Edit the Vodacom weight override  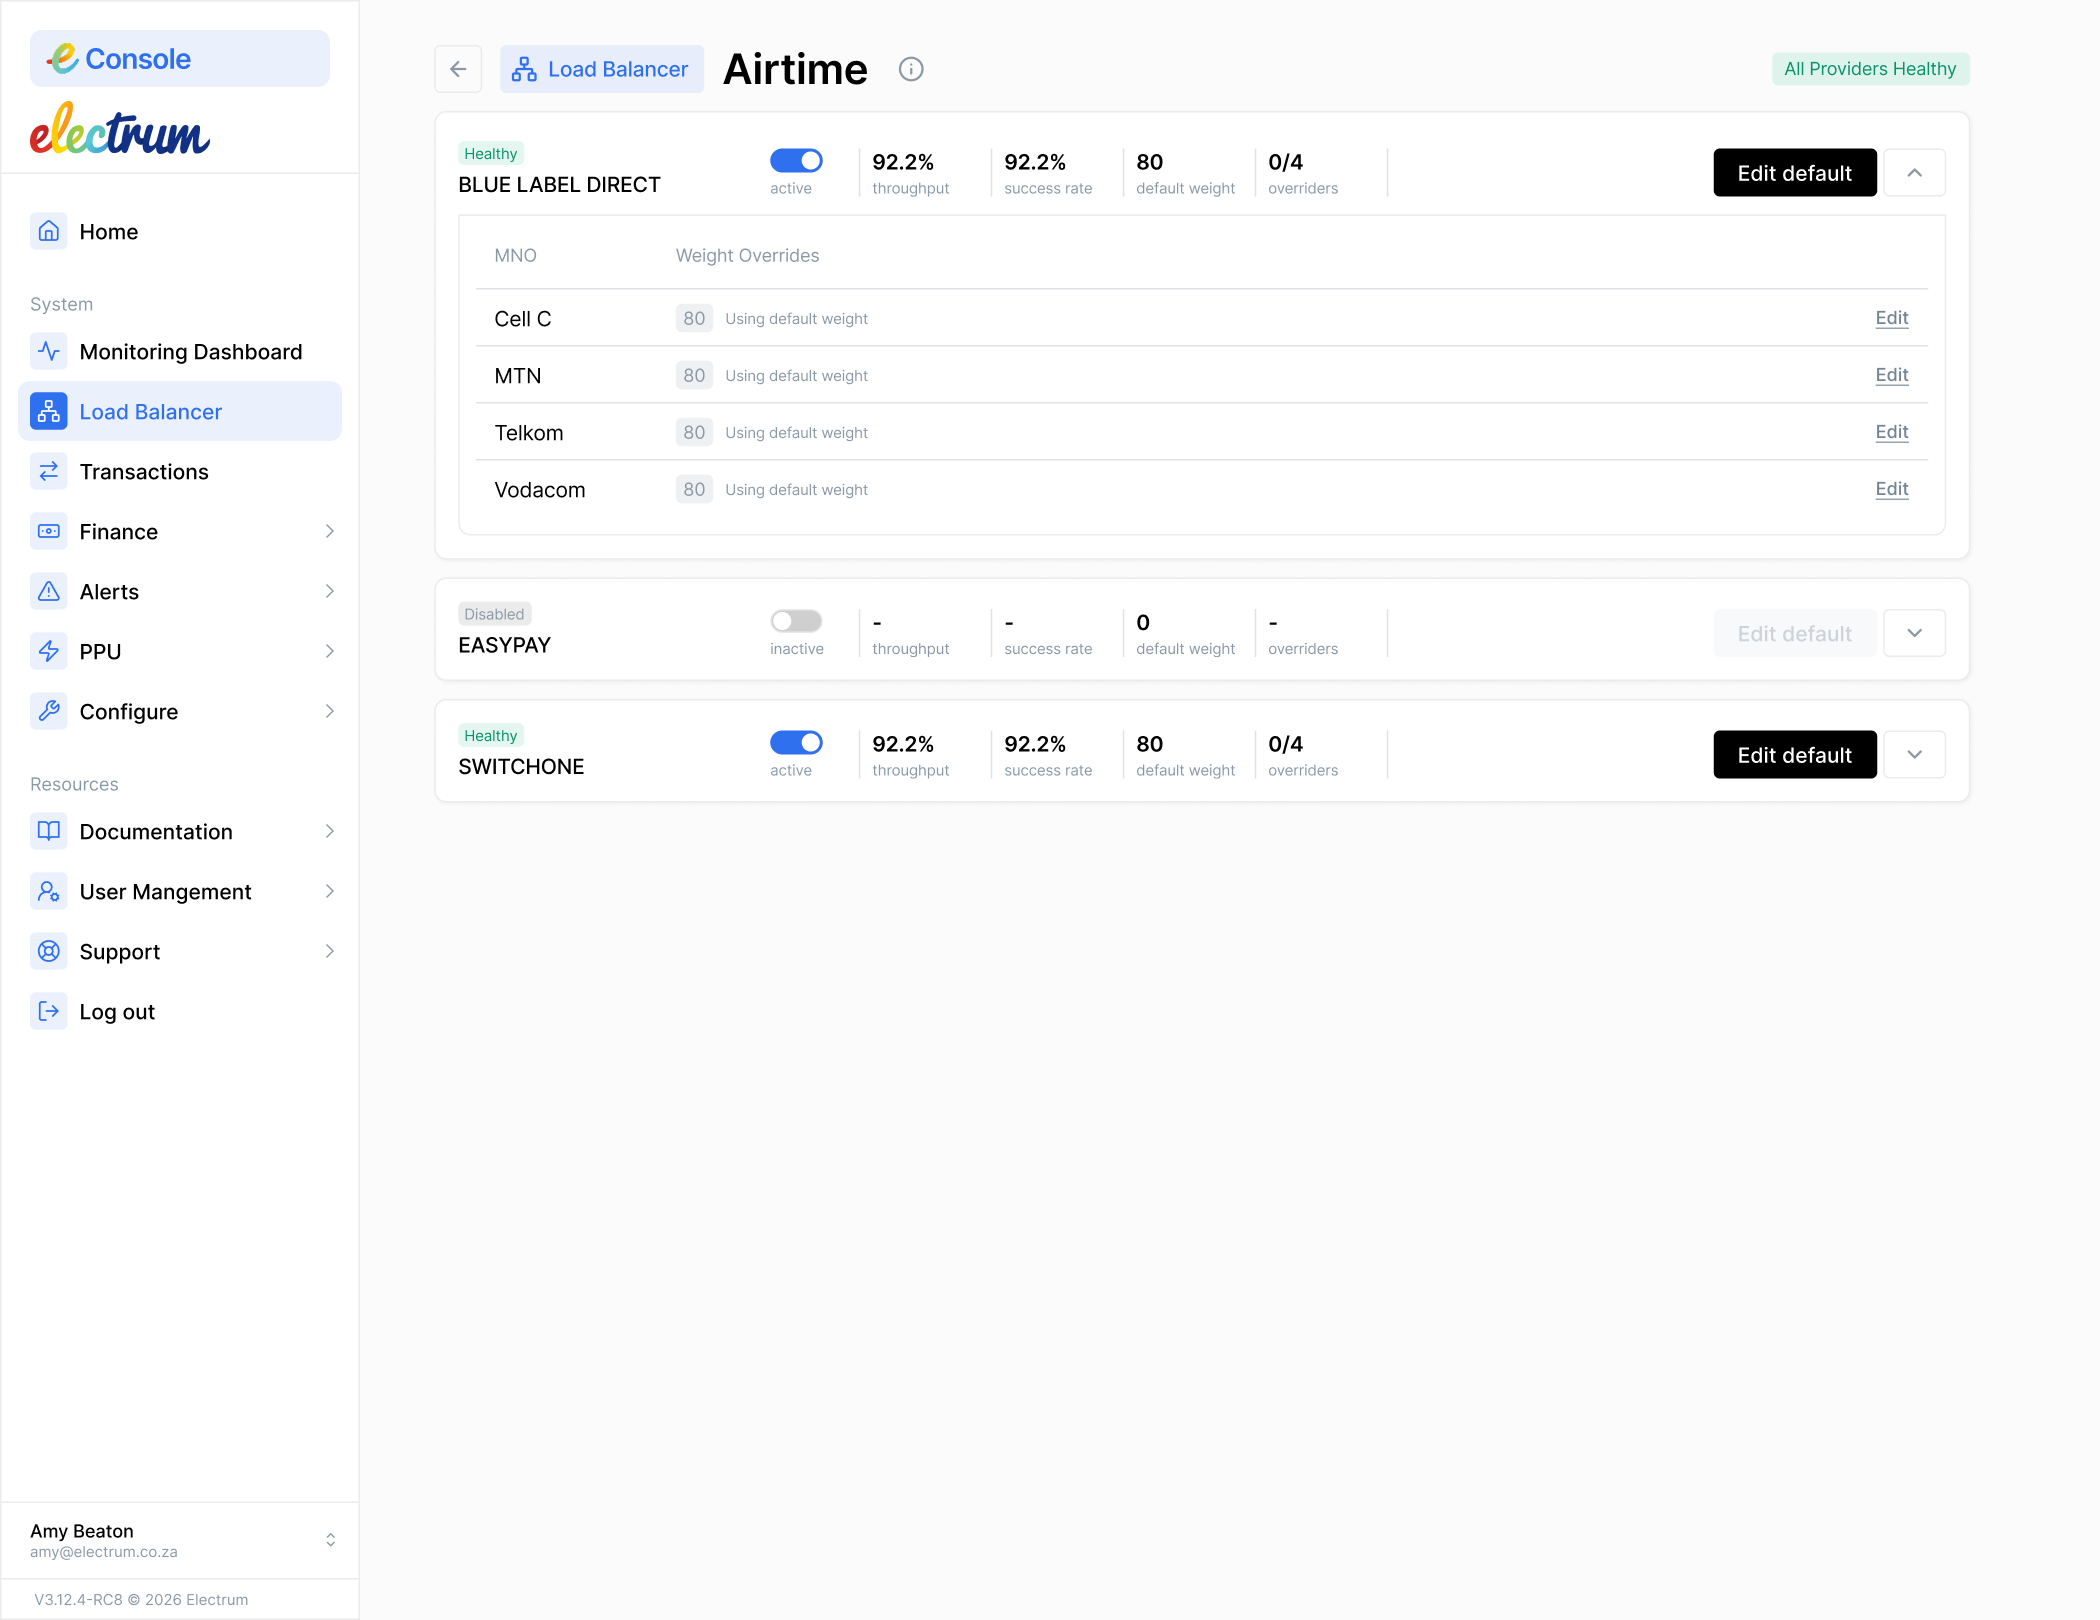pyautogui.click(x=1892, y=489)
